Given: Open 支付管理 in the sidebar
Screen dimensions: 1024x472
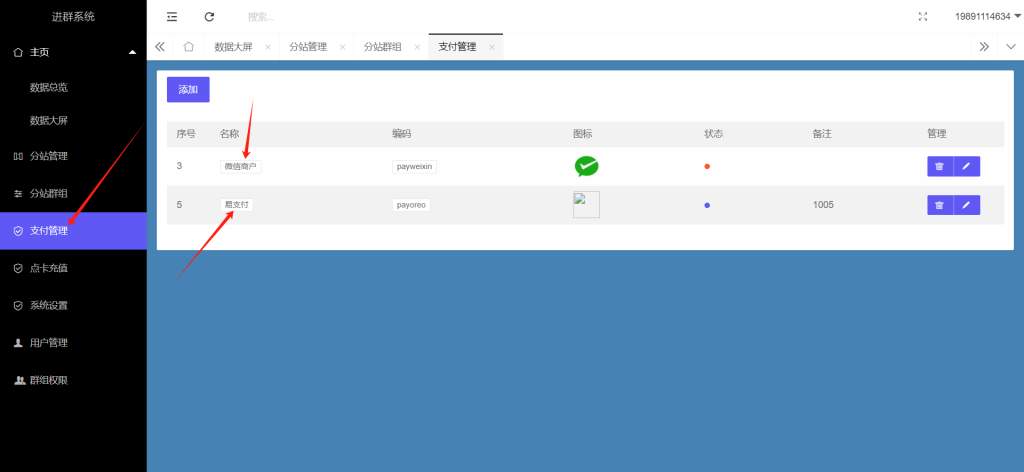Looking at the screenshot, I should click(x=73, y=230).
